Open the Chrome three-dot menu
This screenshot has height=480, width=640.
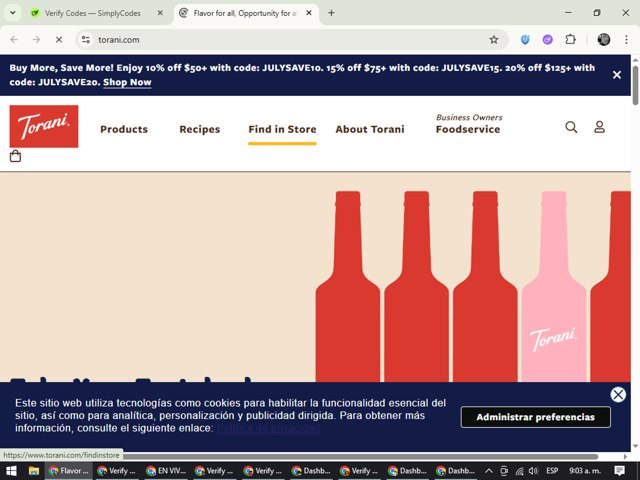click(626, 40)
